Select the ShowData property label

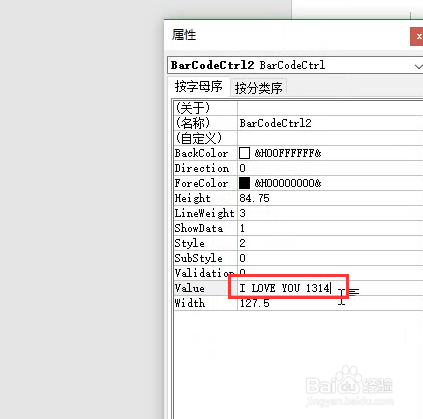(x=199, y=228)
